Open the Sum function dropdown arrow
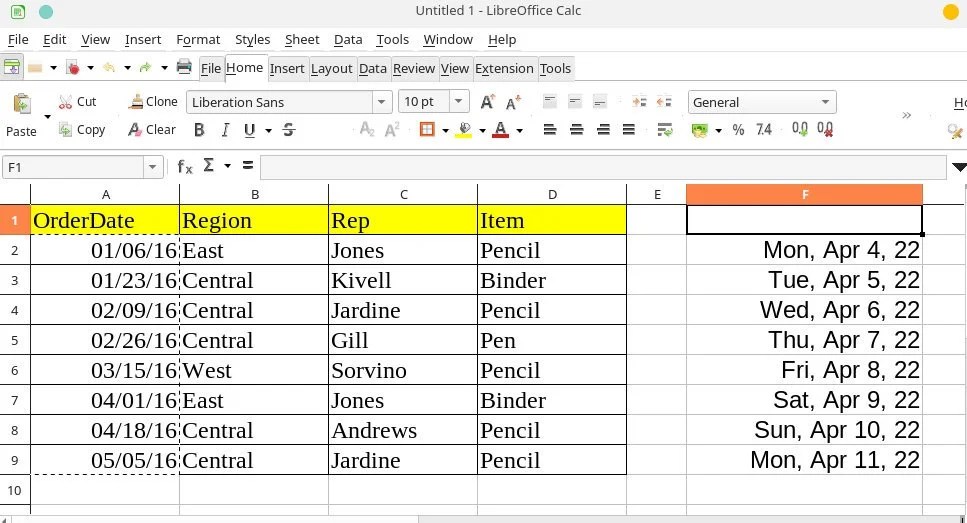The width and height of the screenshot is (967, 523). pyautogui.click(x=228, y=165)
